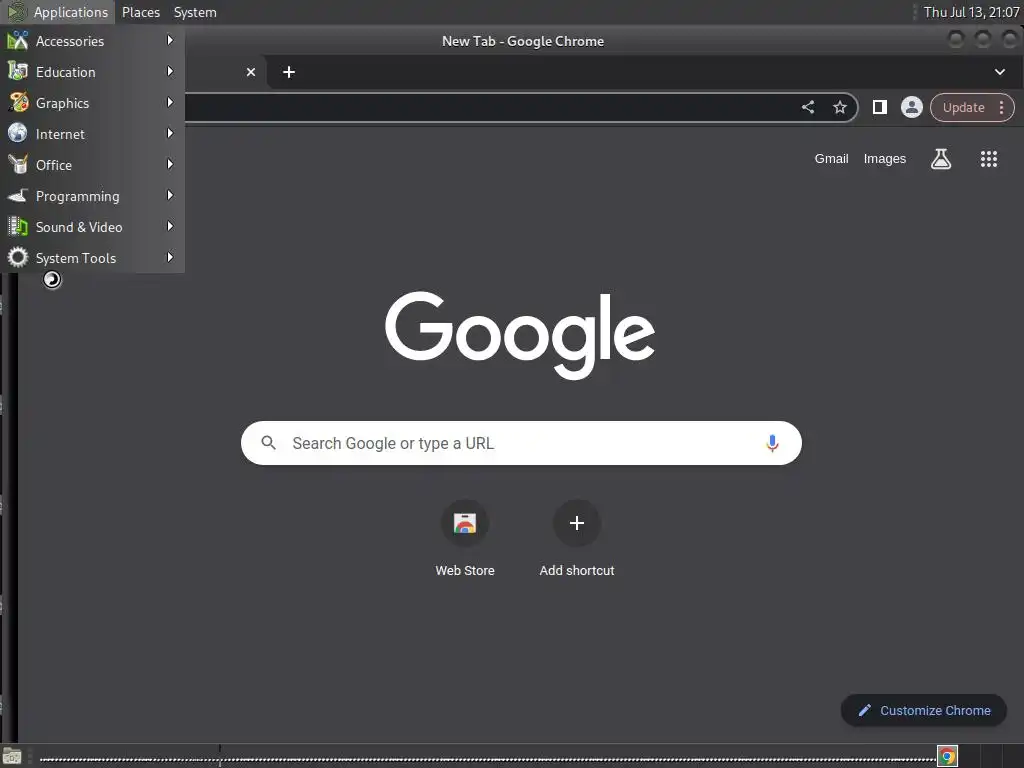The height and width of the screenshot is (768, 1024).
Task: Expand arrow next to Programming
Action: [170, 195]
